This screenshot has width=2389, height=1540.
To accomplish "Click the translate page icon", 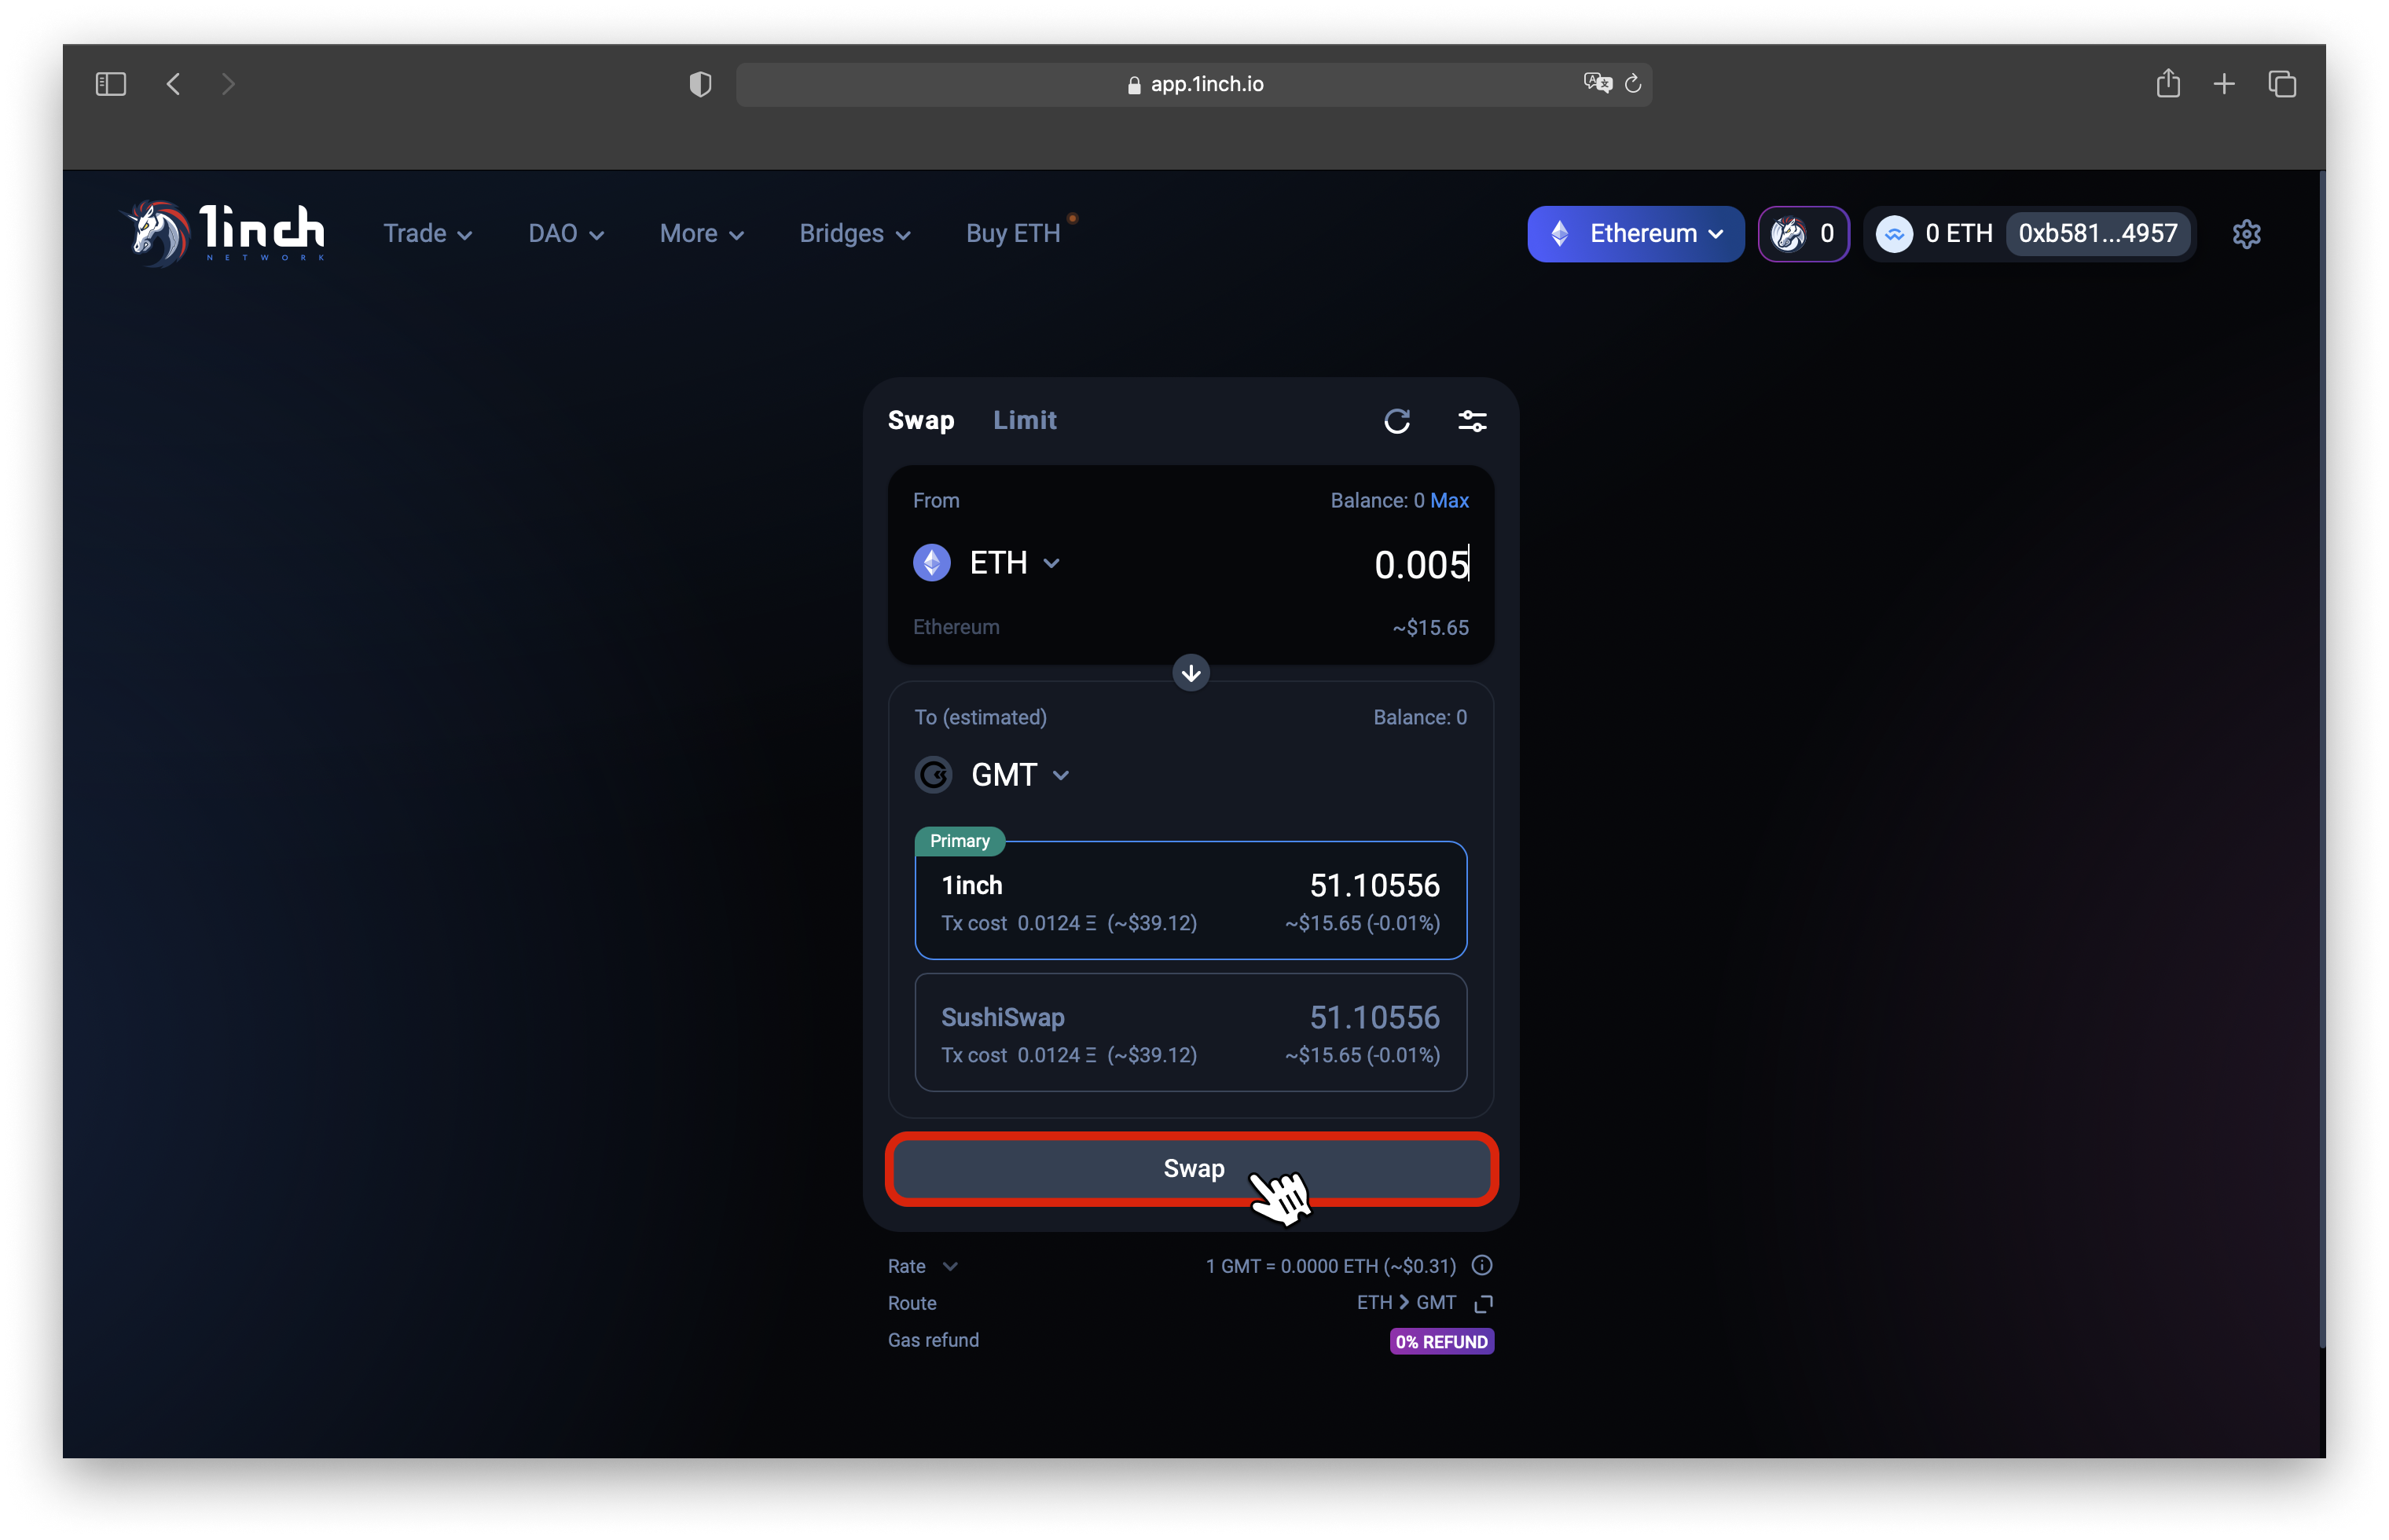I will click(x=1598, y=83).
